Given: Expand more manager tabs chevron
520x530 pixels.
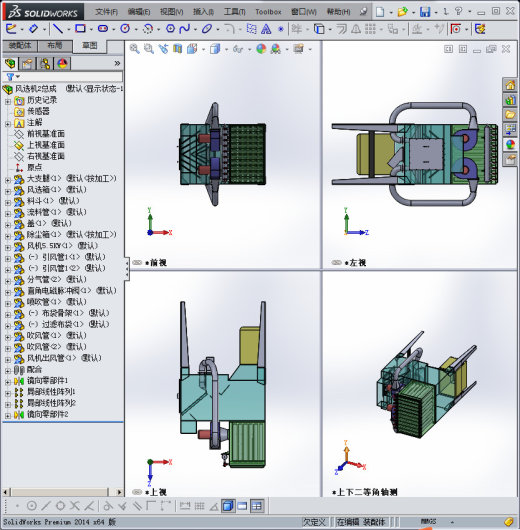Looking at the screenshot, I should pos(117,63).
